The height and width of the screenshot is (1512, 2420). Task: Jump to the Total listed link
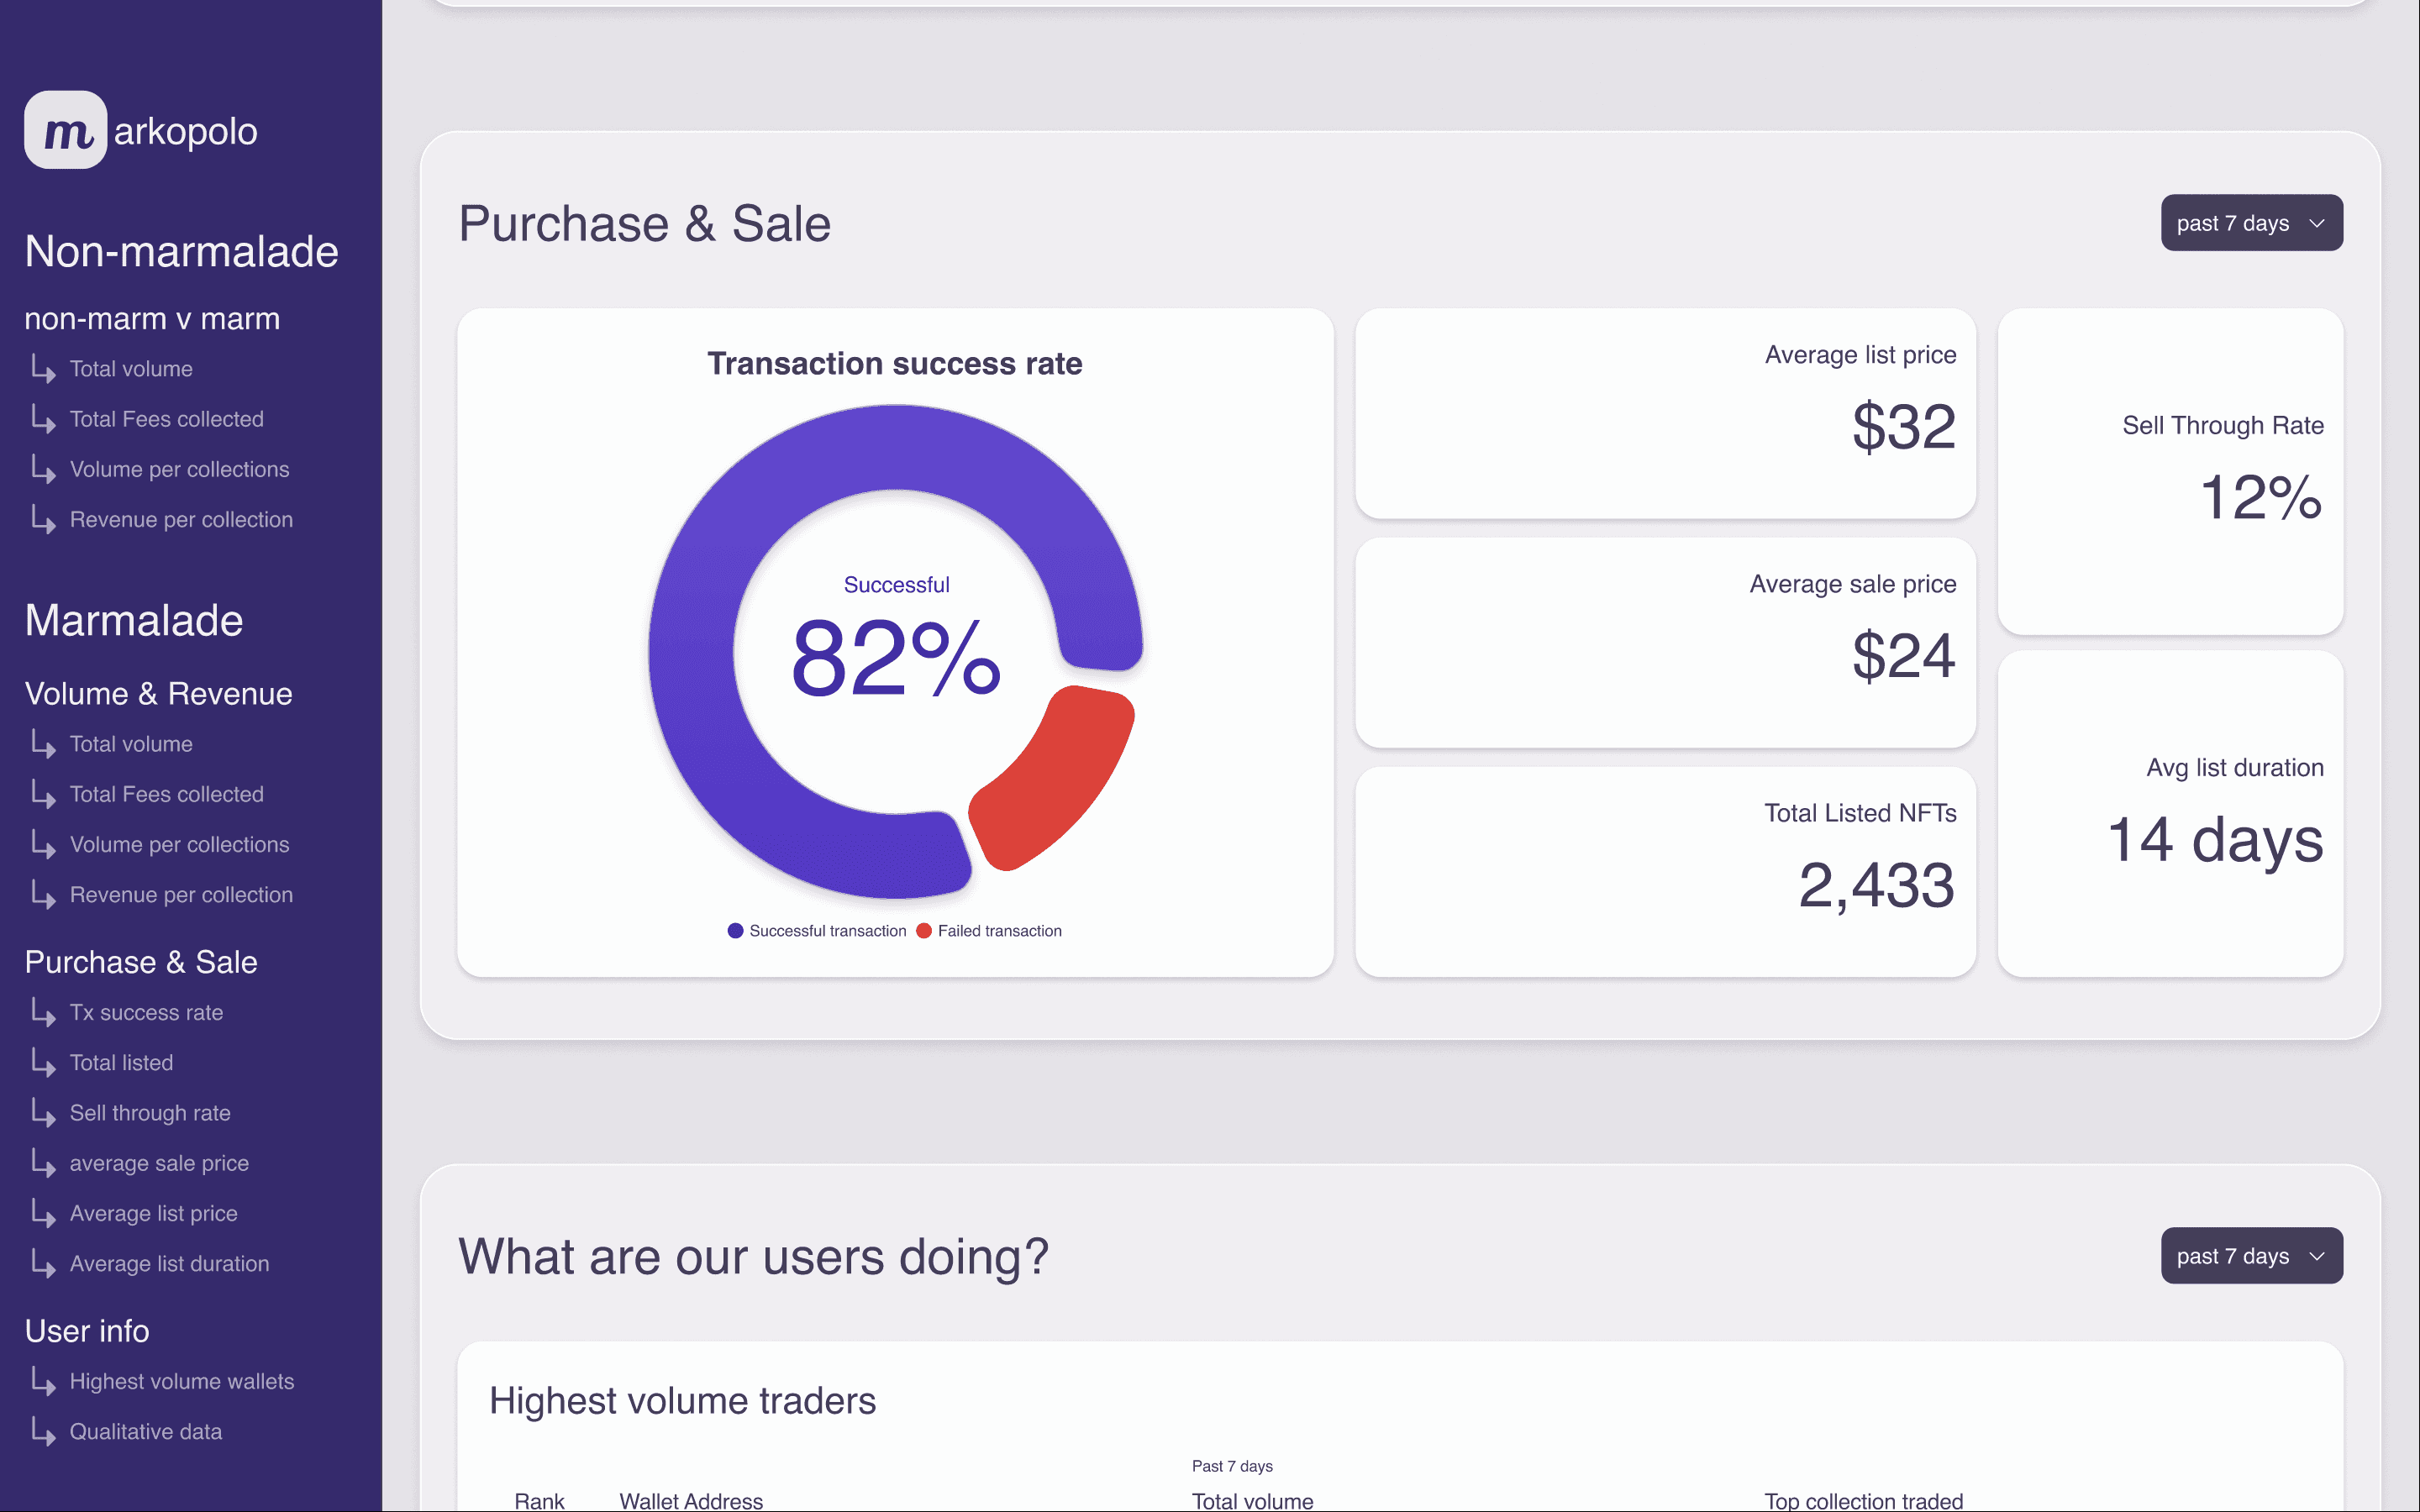point(121,1063)
